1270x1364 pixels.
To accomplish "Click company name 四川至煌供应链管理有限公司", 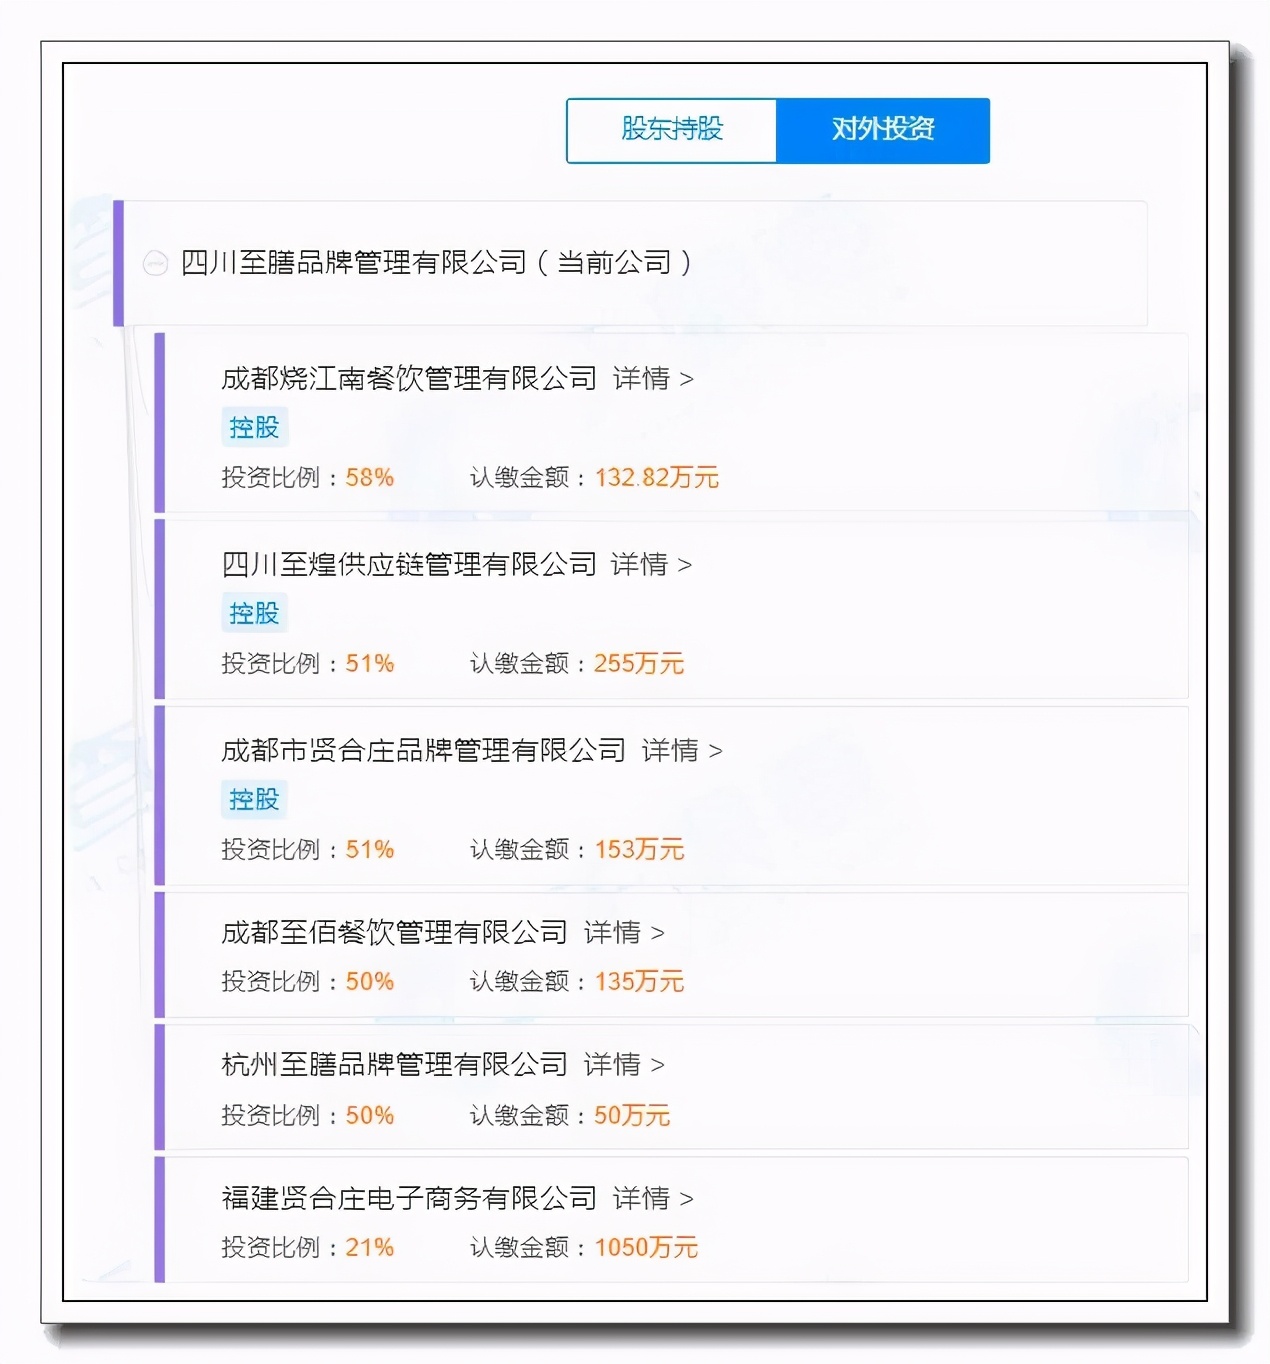I will click(x=409, y=565).
